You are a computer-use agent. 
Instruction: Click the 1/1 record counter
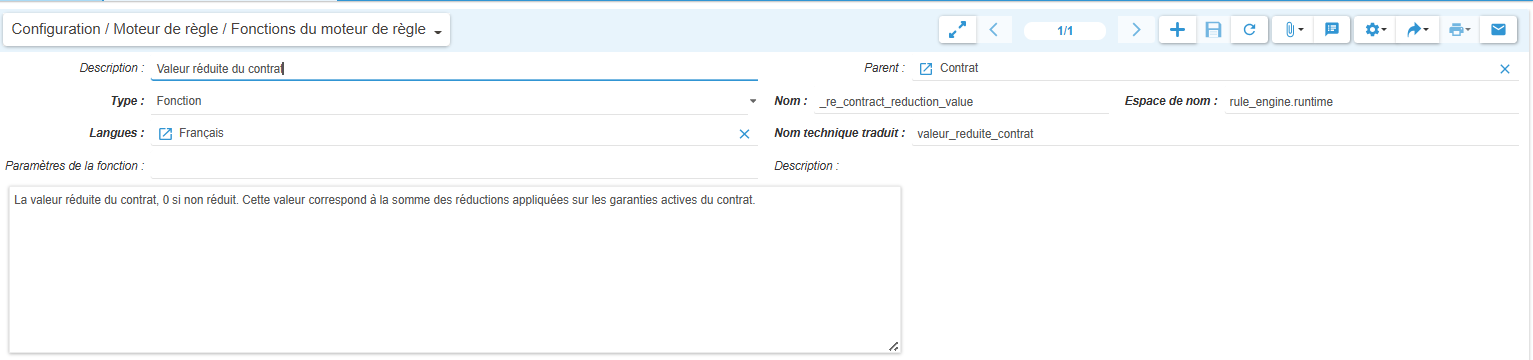[1065, 31]
